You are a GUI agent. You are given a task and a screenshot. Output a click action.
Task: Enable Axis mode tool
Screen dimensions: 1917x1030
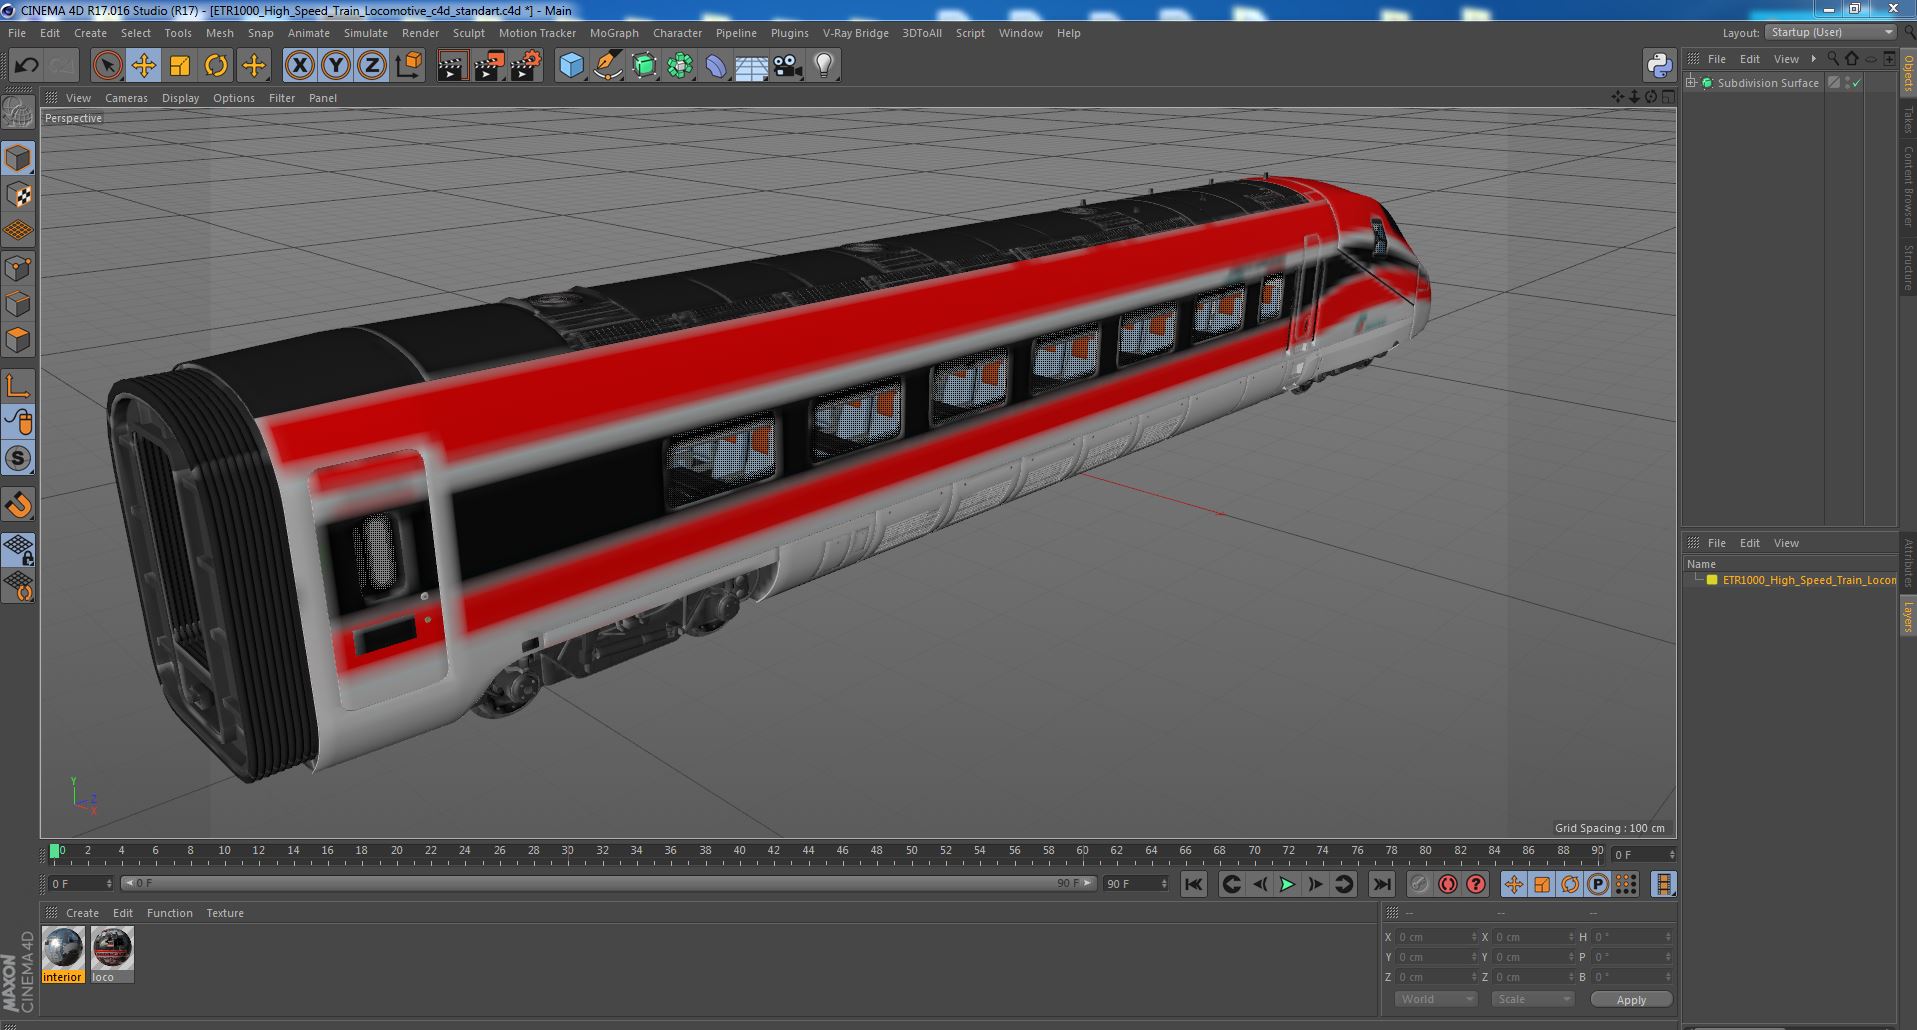[x=18, y=386]
